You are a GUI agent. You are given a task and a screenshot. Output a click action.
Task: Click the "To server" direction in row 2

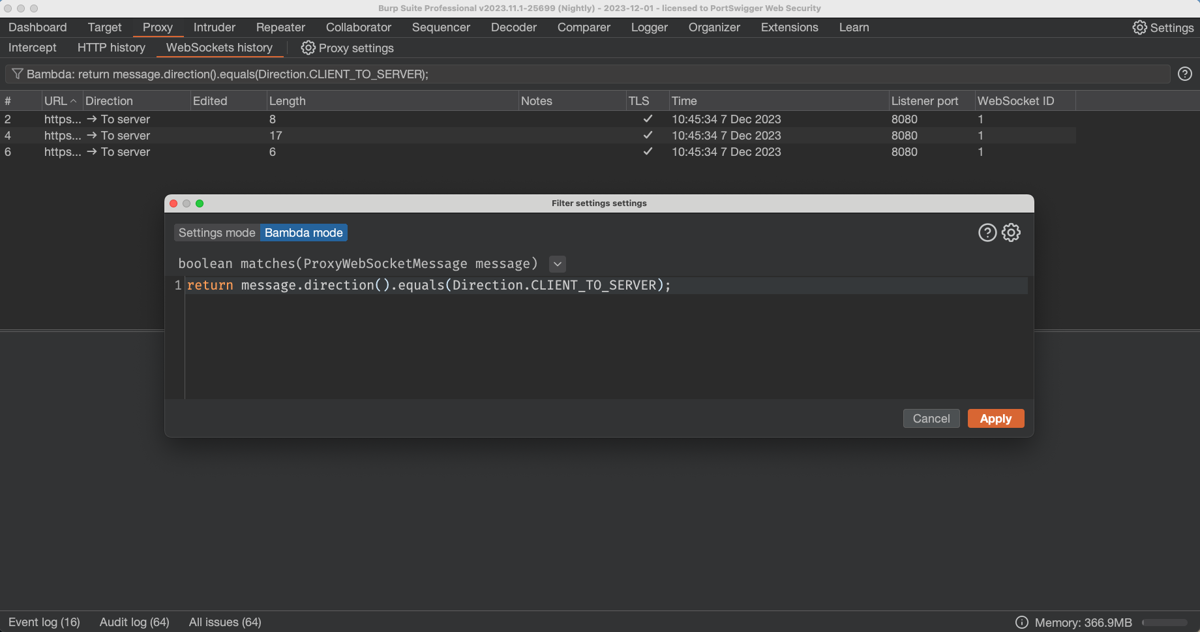(118, 119)
